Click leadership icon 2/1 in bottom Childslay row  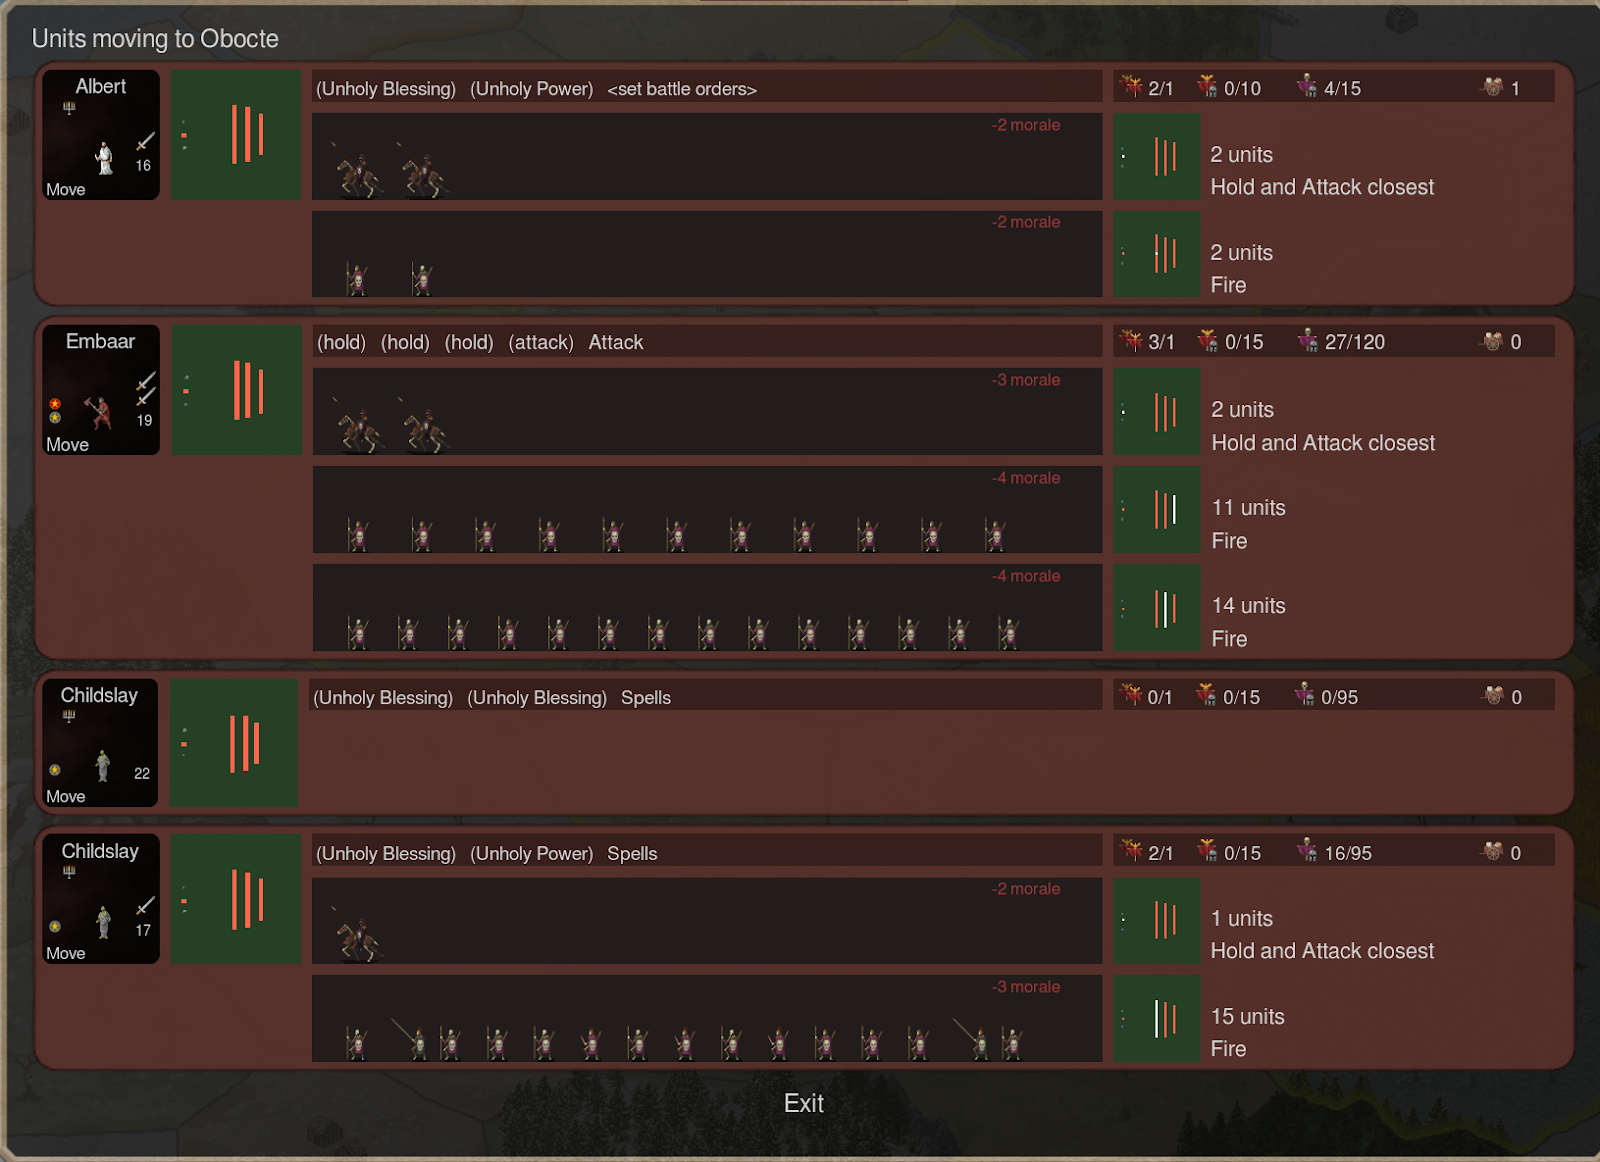1131,851
